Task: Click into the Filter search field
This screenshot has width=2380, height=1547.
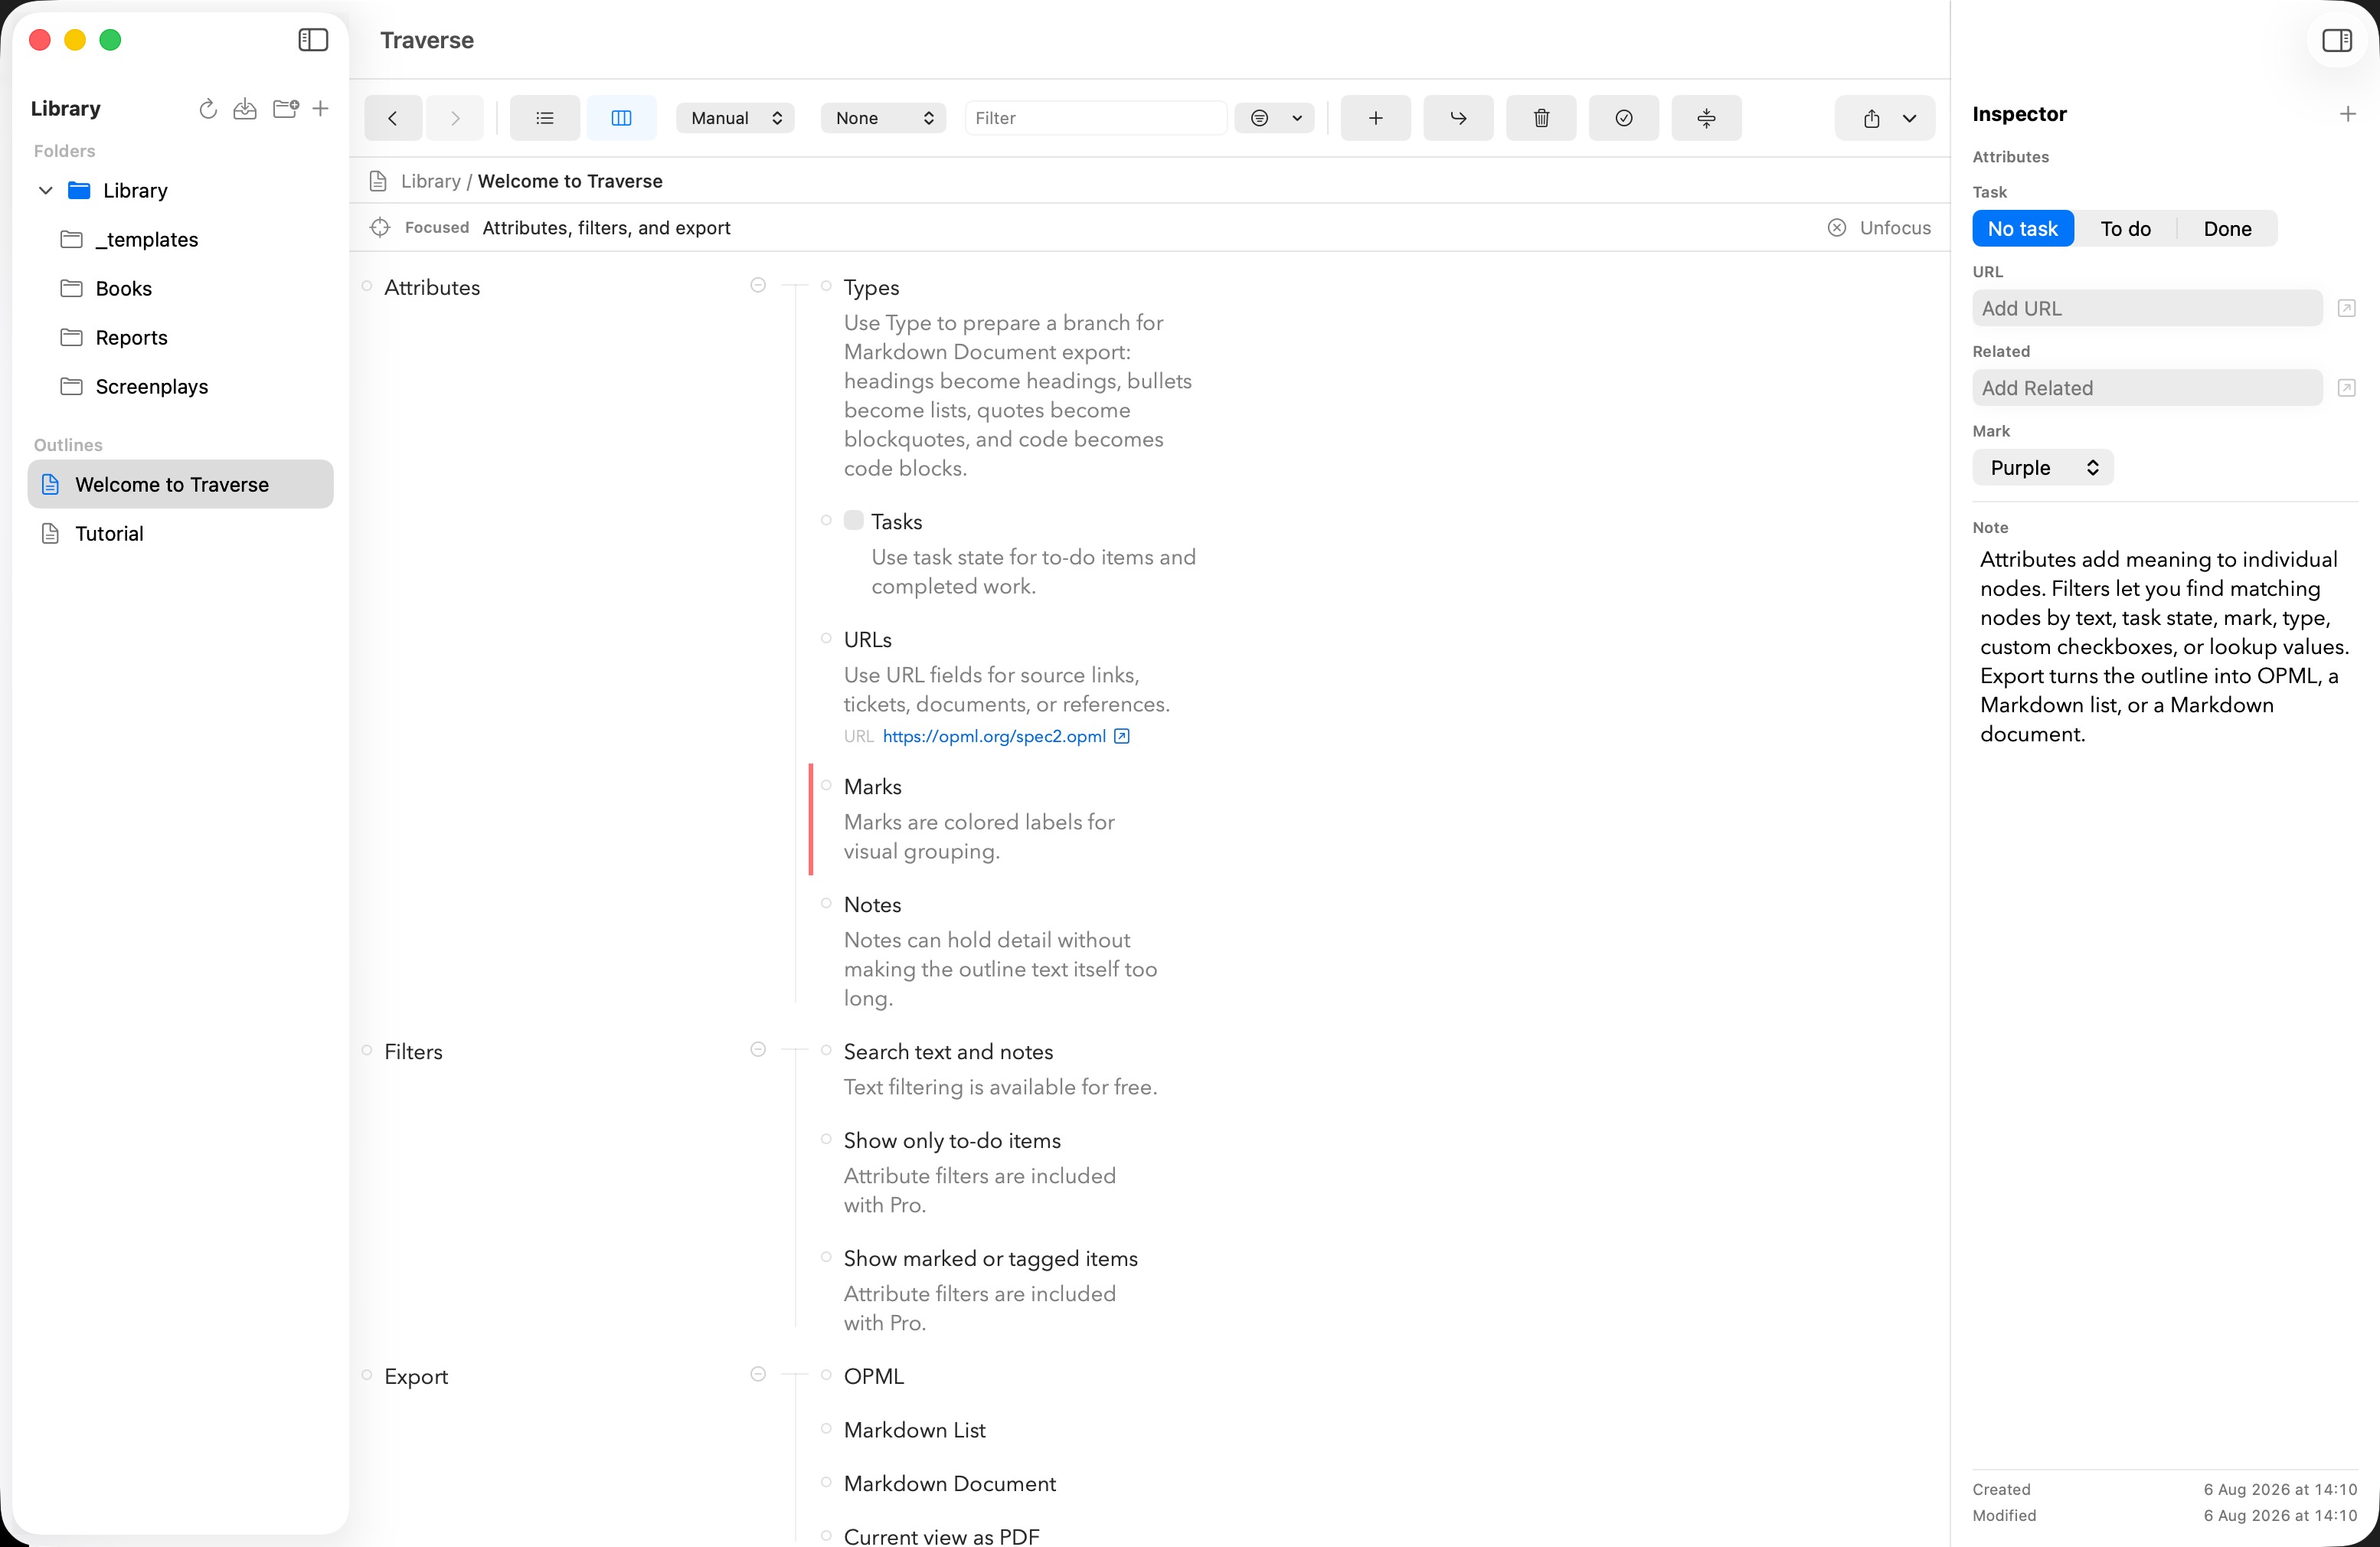Action: point(1095,118)
